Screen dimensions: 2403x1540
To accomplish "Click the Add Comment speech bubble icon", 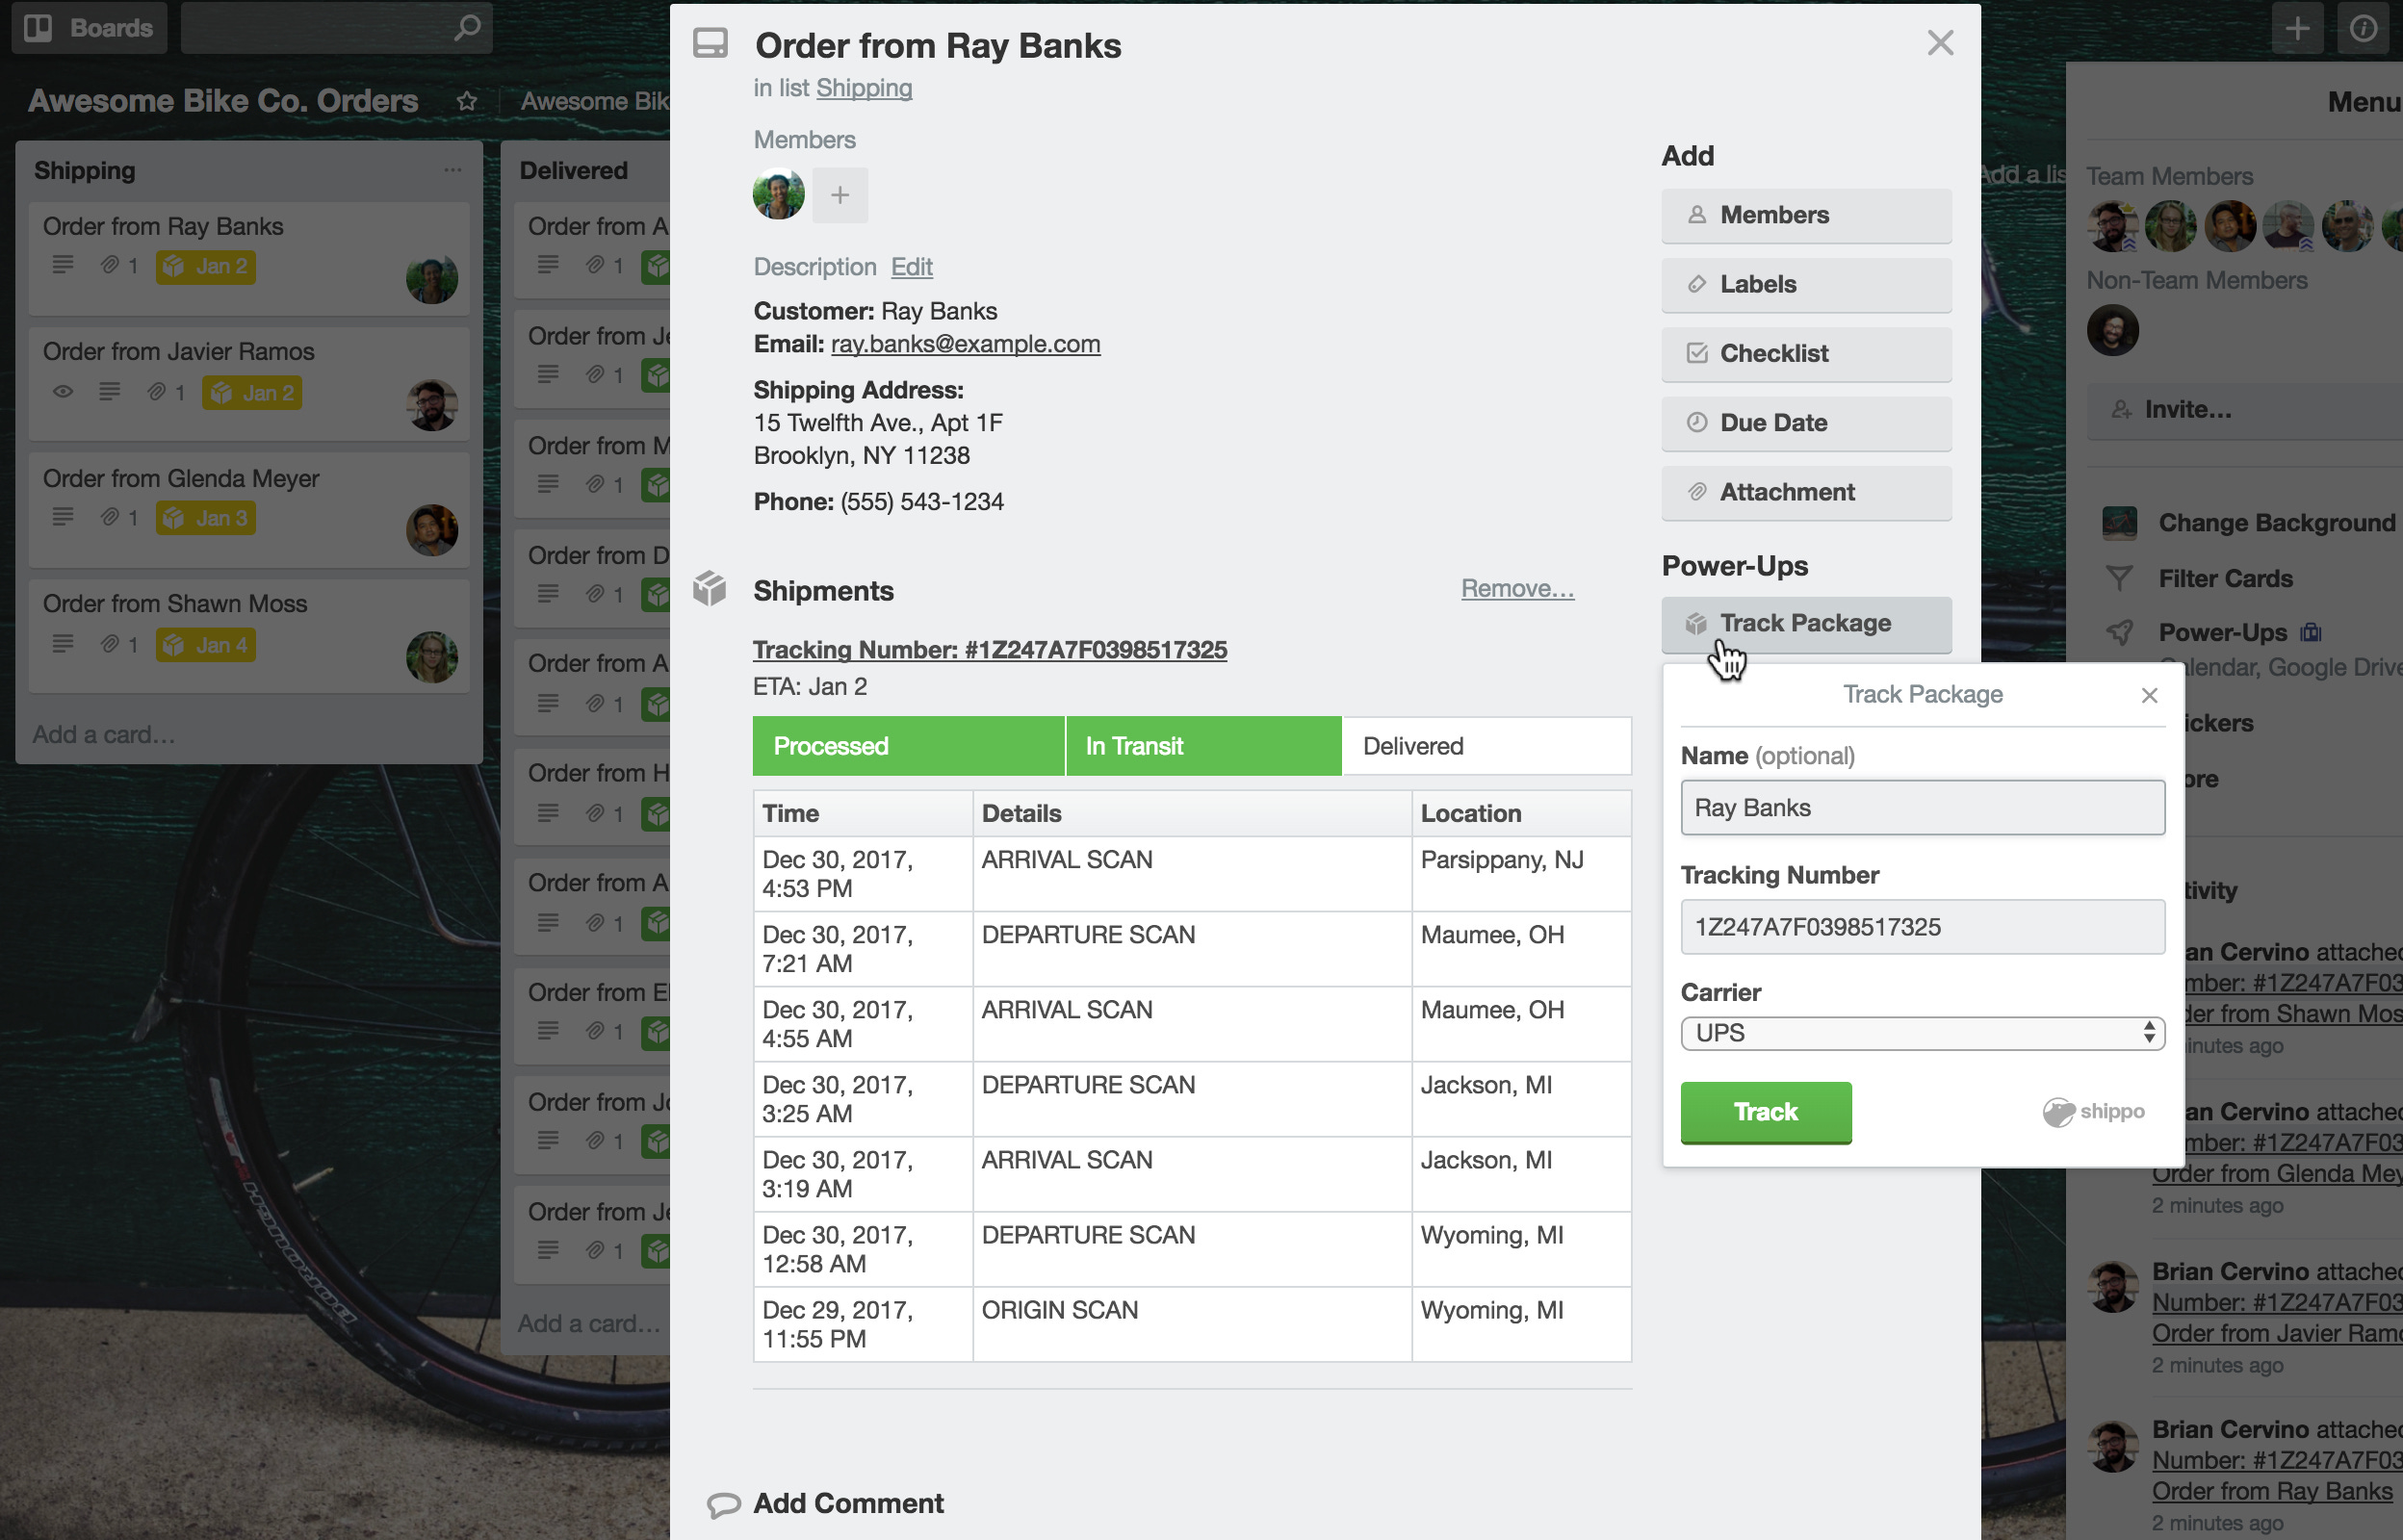I will [723, 1504].
